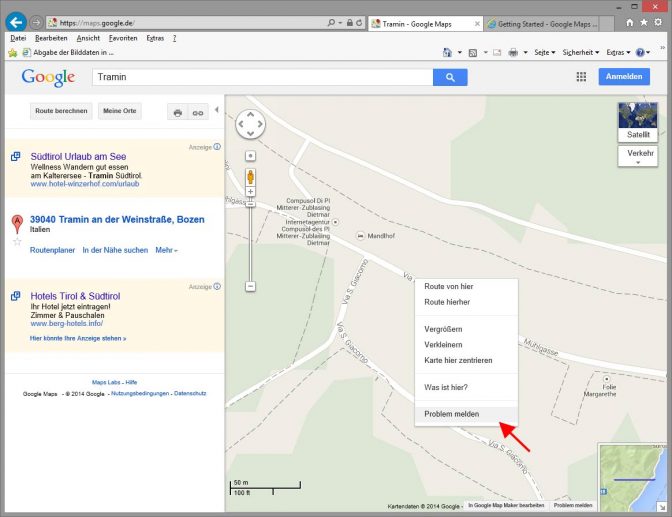
Task: Open the Sicherheit dropdown menu
Action: 581,52
